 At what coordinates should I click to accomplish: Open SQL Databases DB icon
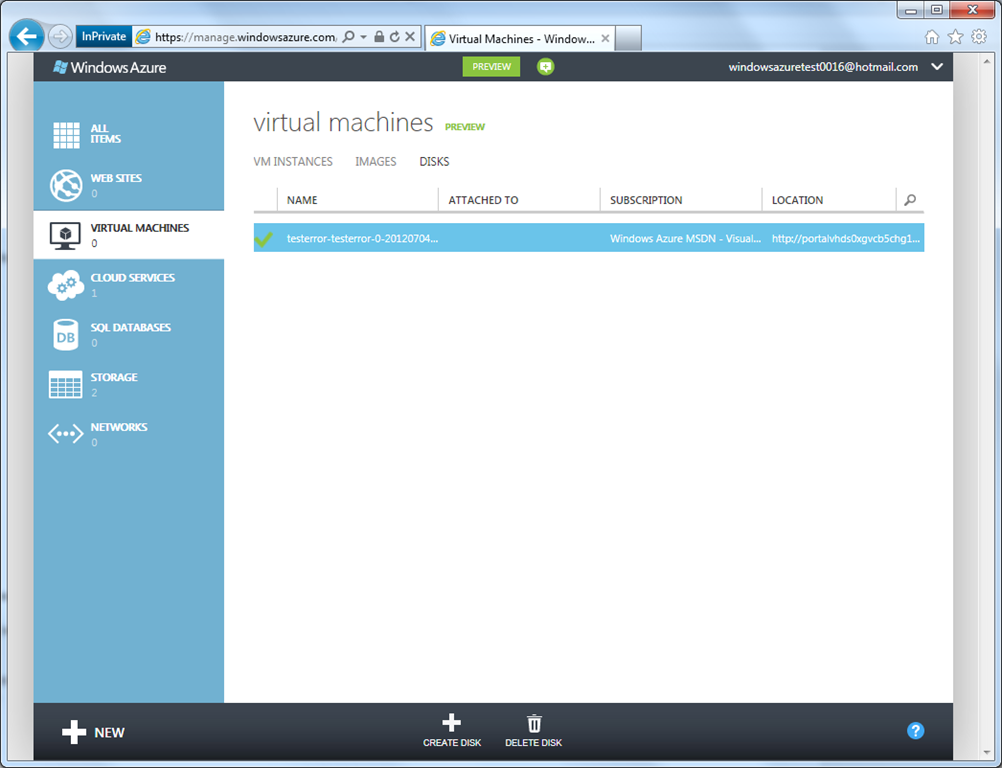click(66, 335)
